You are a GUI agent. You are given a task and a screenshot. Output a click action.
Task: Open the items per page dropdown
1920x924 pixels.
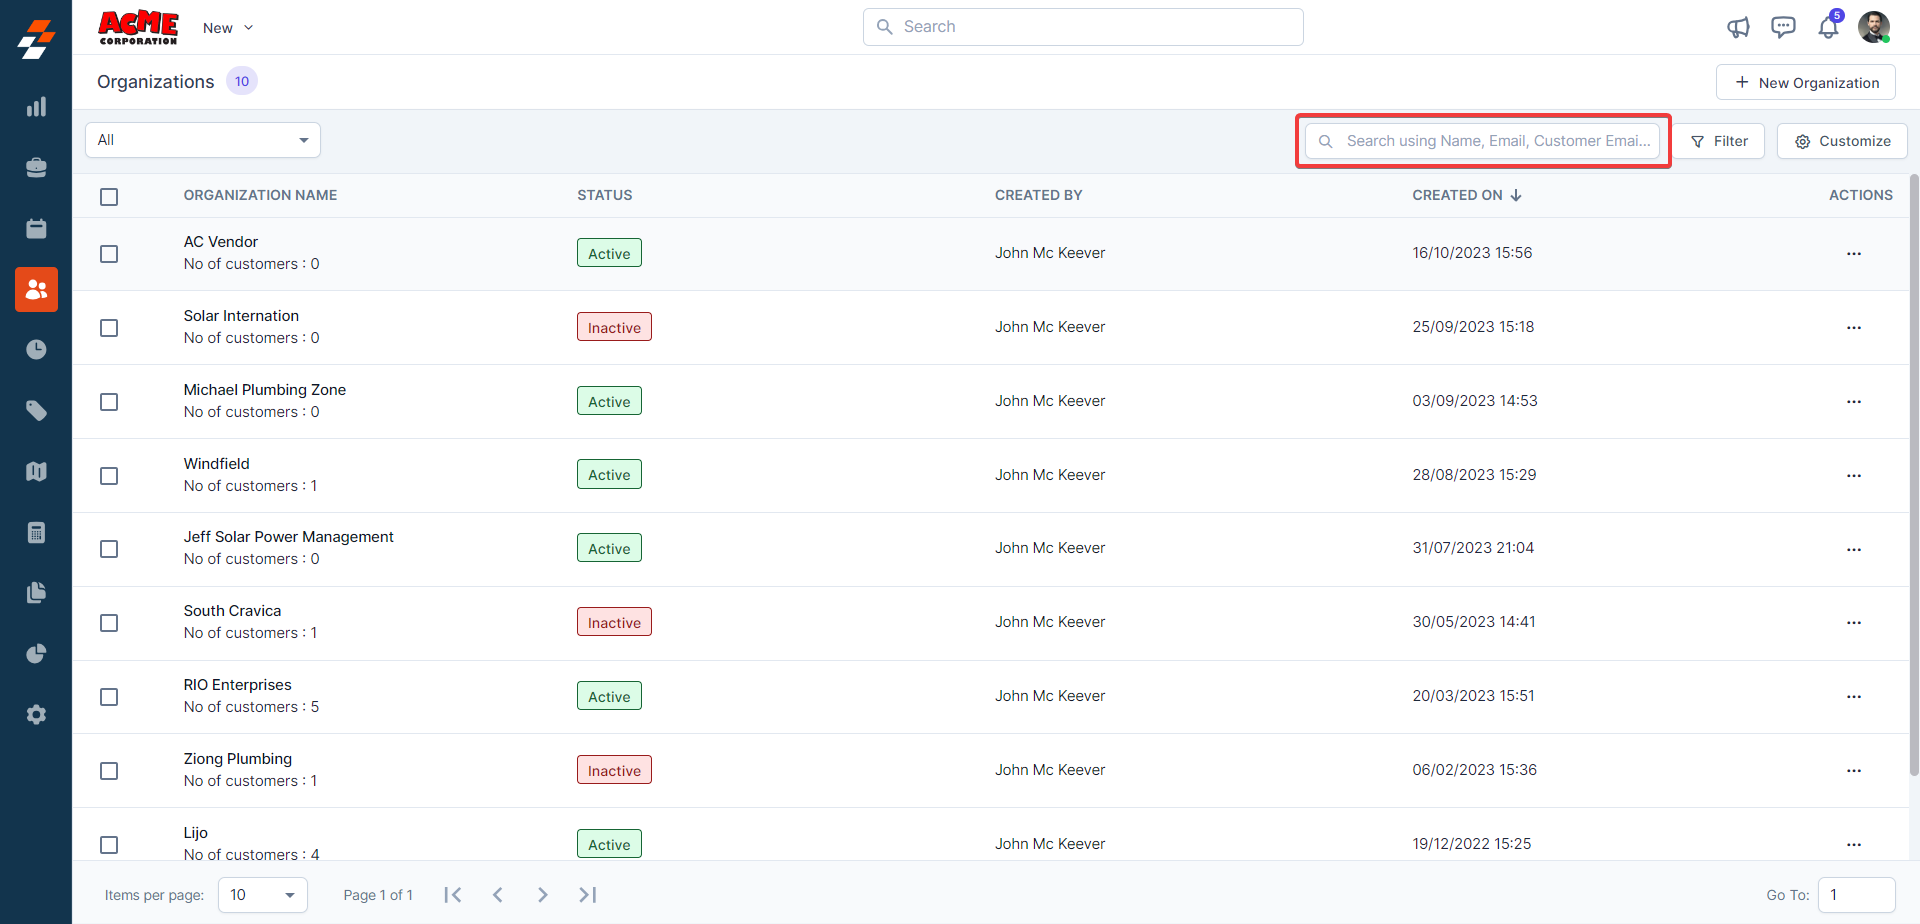pos(262,895)
